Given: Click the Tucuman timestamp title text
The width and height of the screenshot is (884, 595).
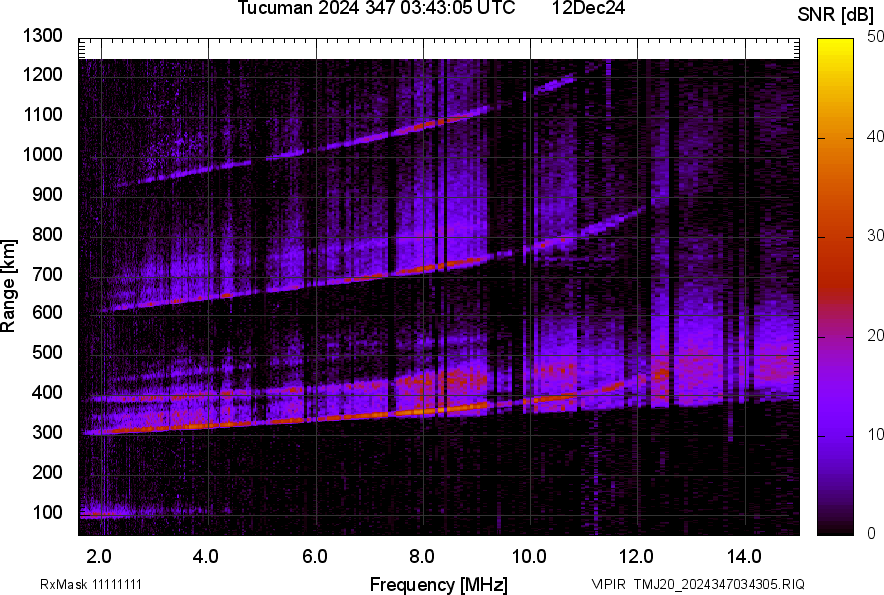Looking at the screenshot, I should coord(376,9).
